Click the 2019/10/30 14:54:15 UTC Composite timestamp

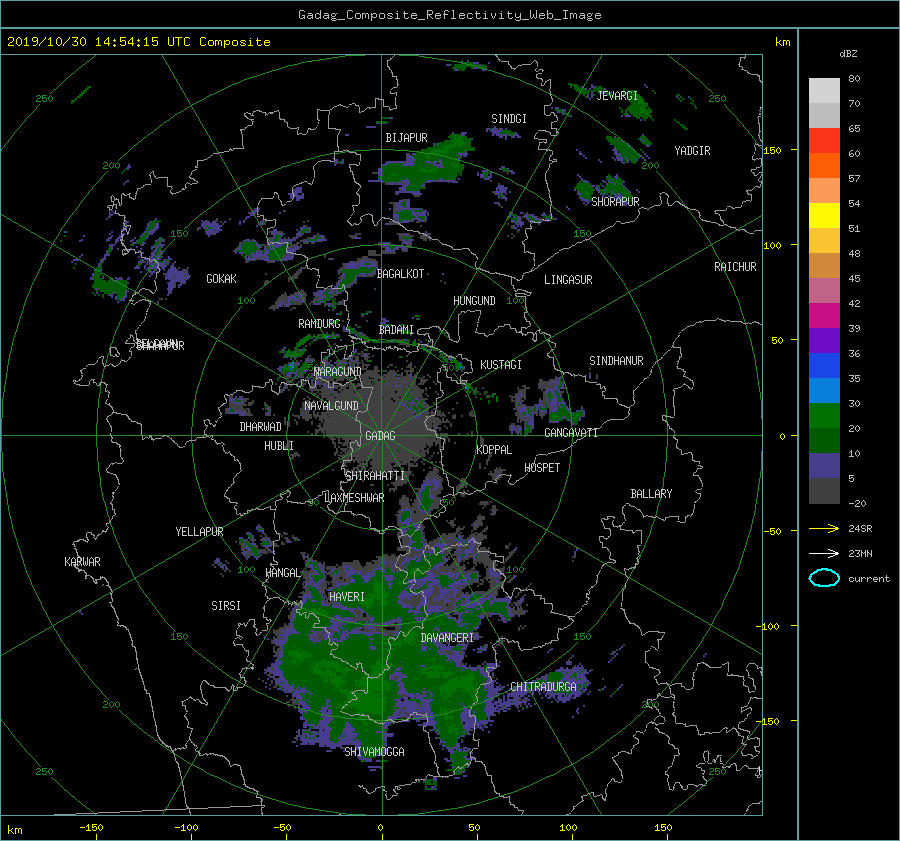138,42
